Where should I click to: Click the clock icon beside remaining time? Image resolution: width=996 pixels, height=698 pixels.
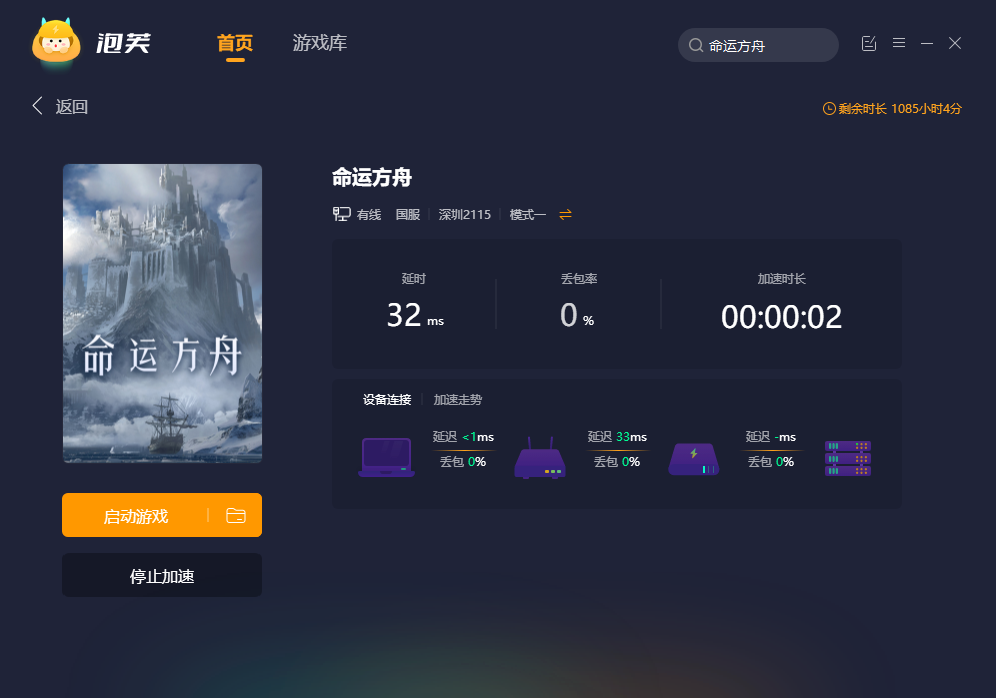pos(829,109)
